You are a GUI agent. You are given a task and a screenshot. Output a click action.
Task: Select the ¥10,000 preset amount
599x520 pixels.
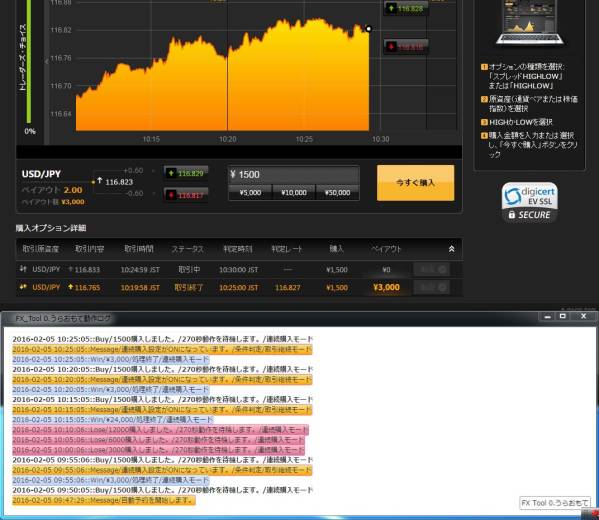tap(294, 193)
